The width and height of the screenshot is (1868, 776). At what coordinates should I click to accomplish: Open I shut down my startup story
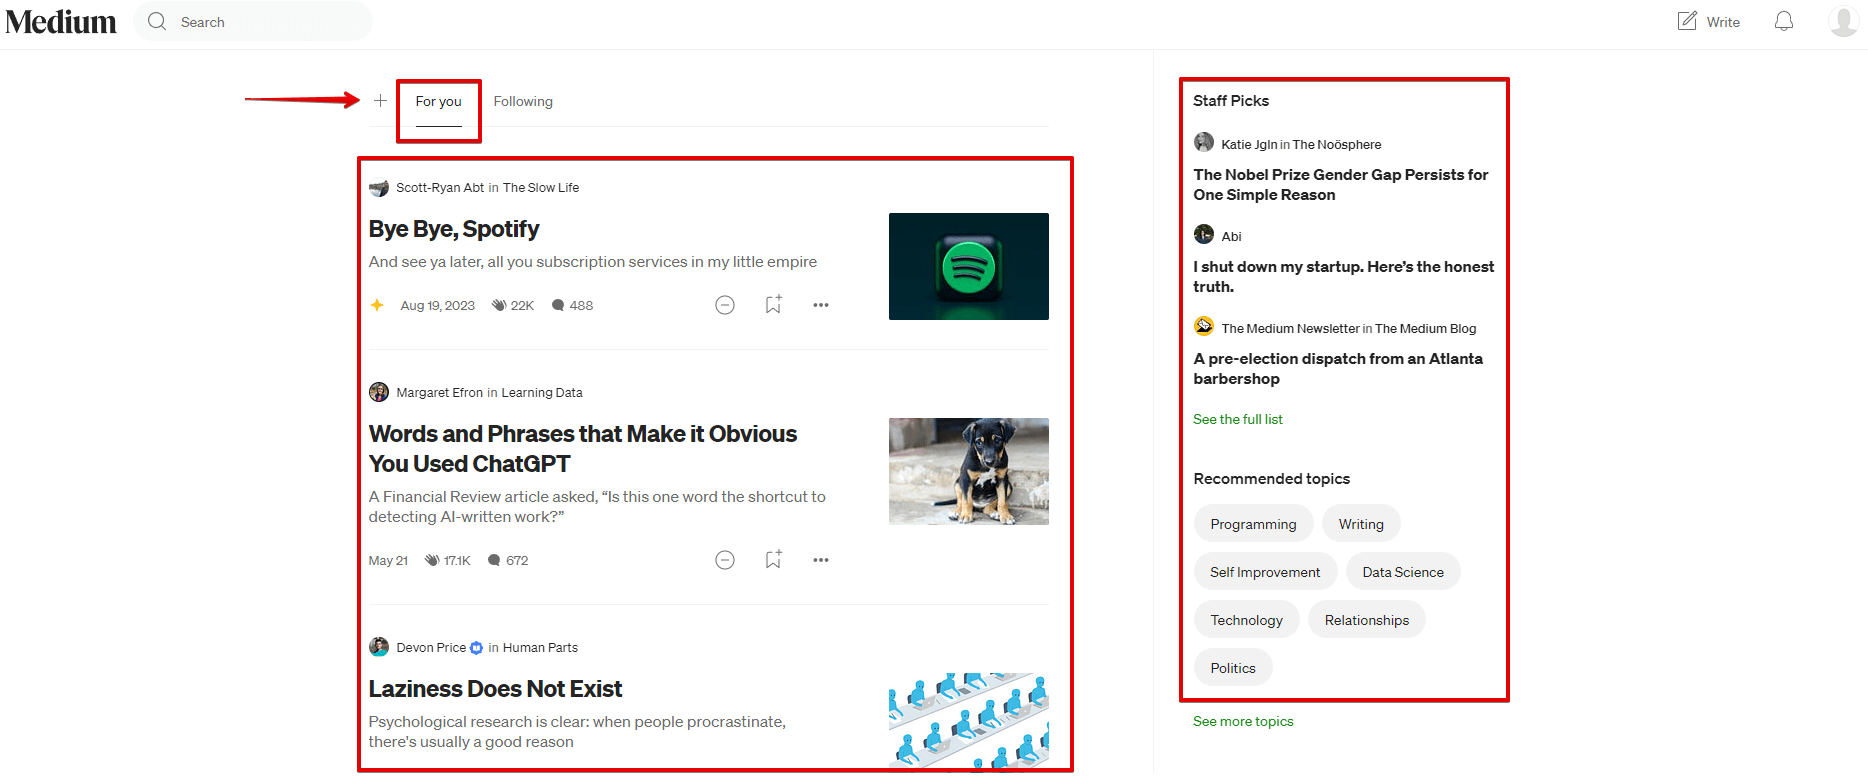pos(1343,276)
